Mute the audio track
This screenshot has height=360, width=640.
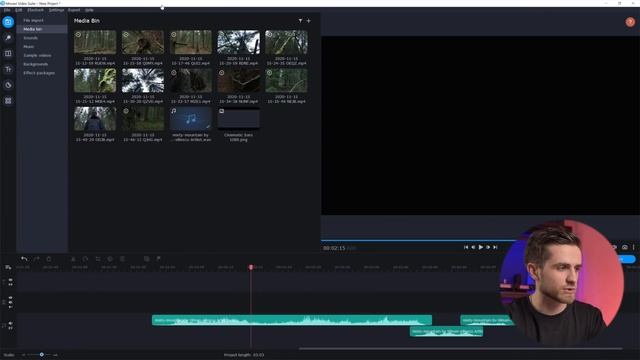(10, 323)
